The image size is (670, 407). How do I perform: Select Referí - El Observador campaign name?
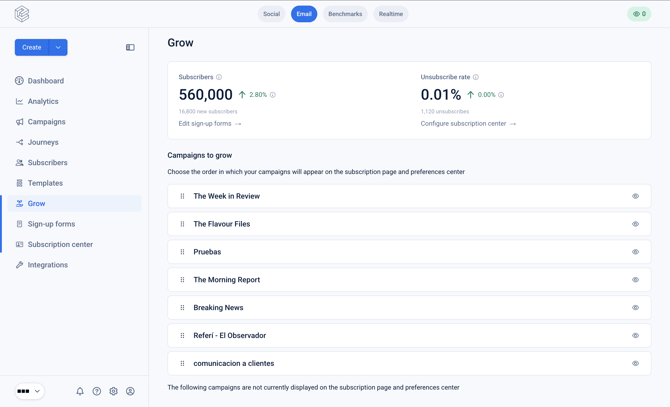pos(229,336)
